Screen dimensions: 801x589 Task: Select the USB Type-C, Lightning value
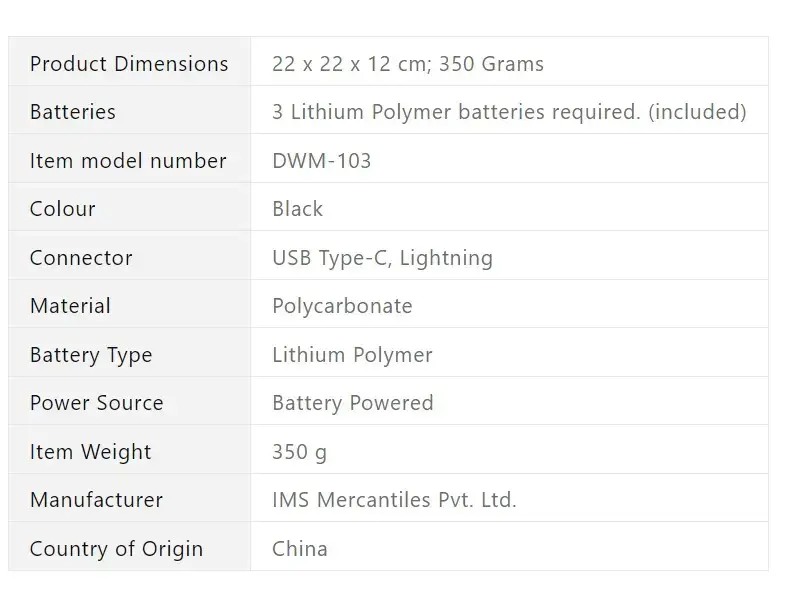382,258
